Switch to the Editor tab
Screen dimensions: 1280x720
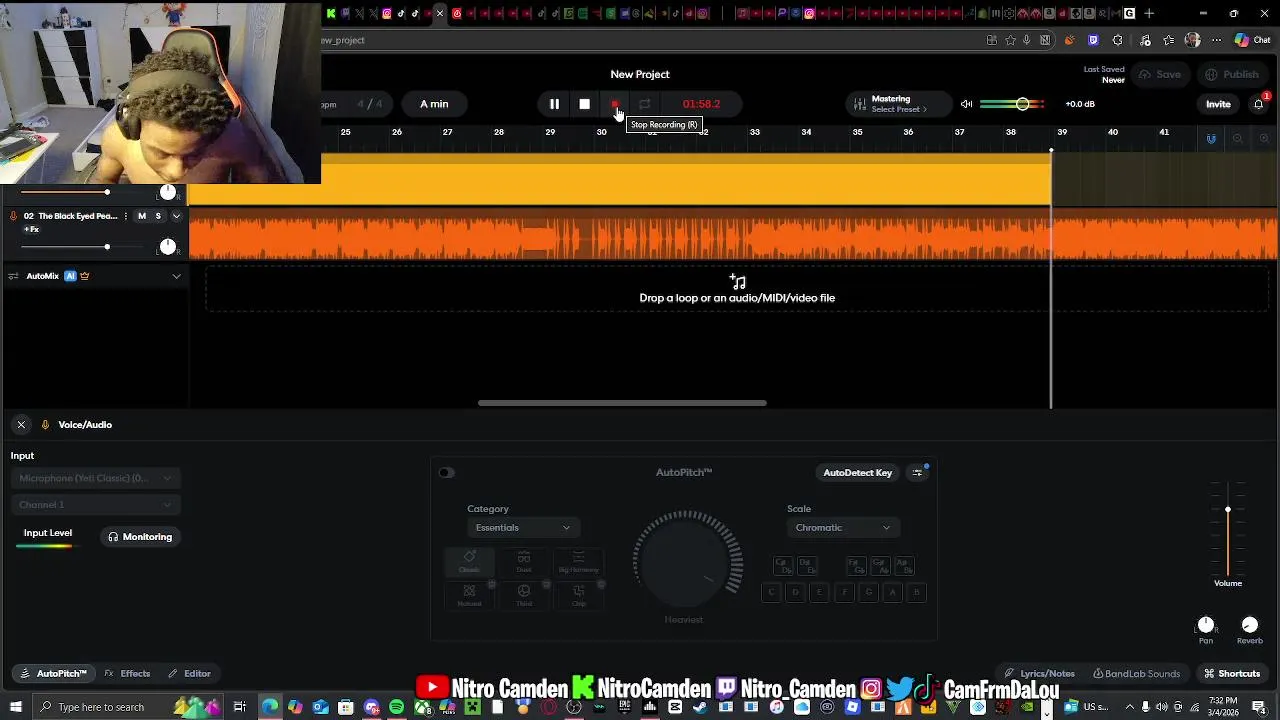click(190, 674)
